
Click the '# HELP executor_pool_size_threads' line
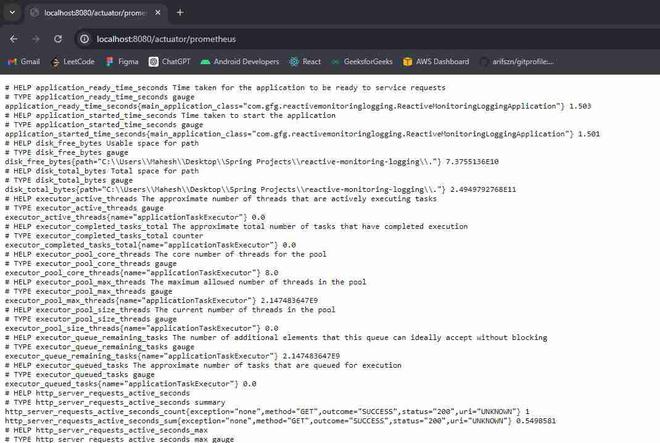[x=170, y=310]
